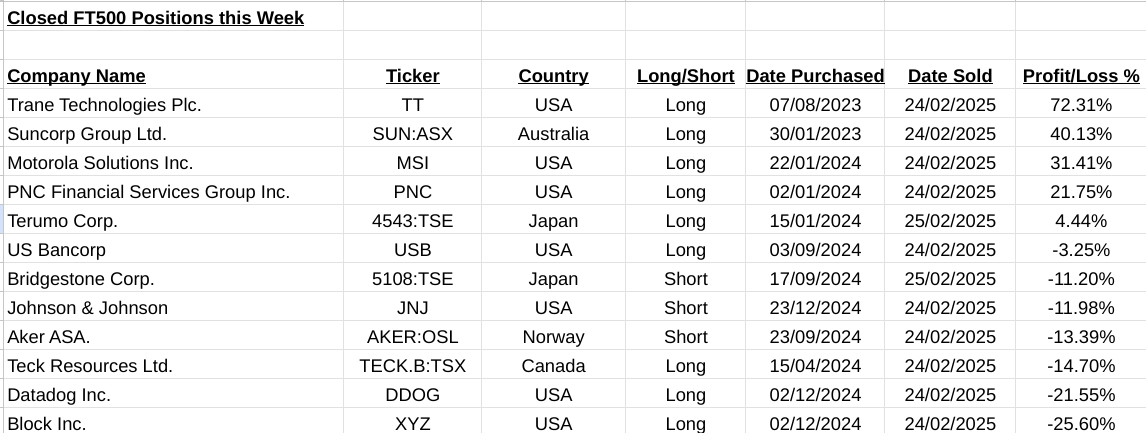This screenshot has height=433, width=1146.
Task: Select the Long/Short header cell
Action: click(685, 76)
